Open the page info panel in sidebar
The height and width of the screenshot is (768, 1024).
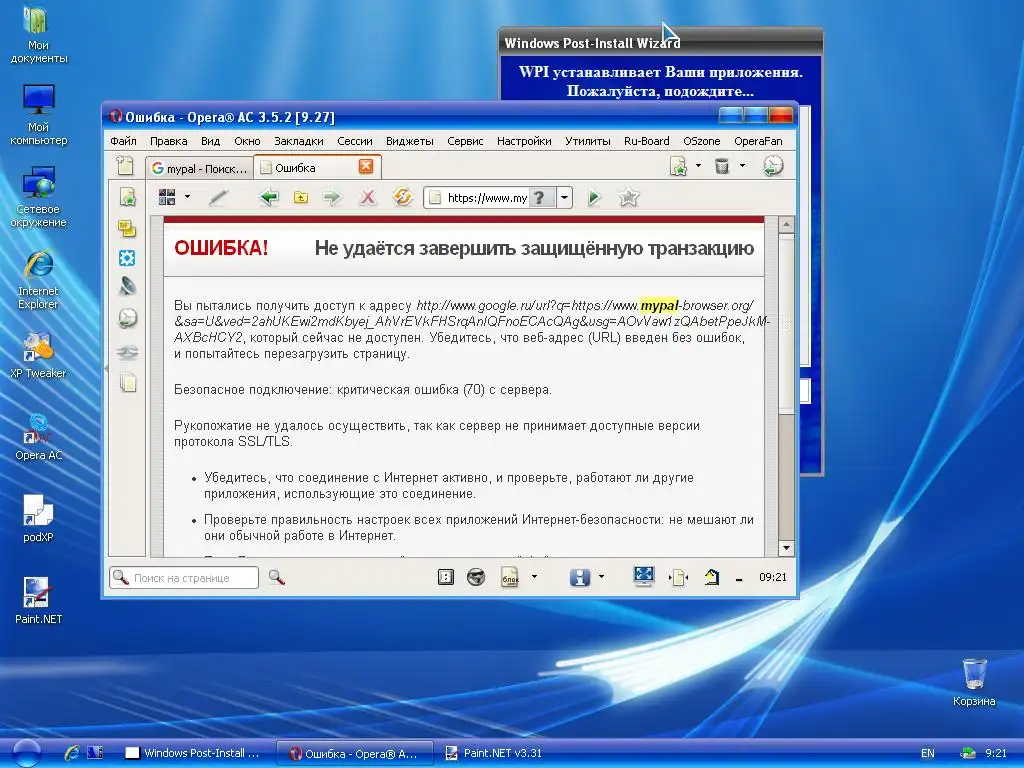128,382
